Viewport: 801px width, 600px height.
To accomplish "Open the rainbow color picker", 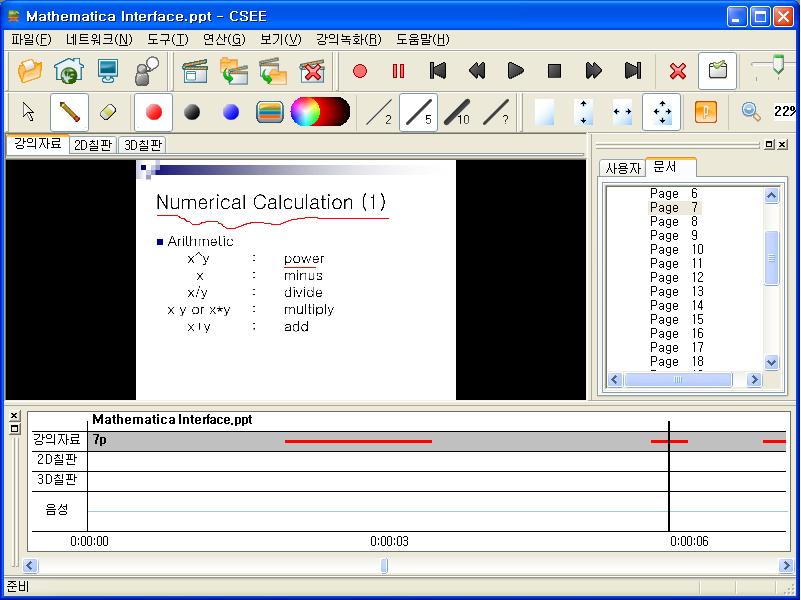I will pos(319,112).
